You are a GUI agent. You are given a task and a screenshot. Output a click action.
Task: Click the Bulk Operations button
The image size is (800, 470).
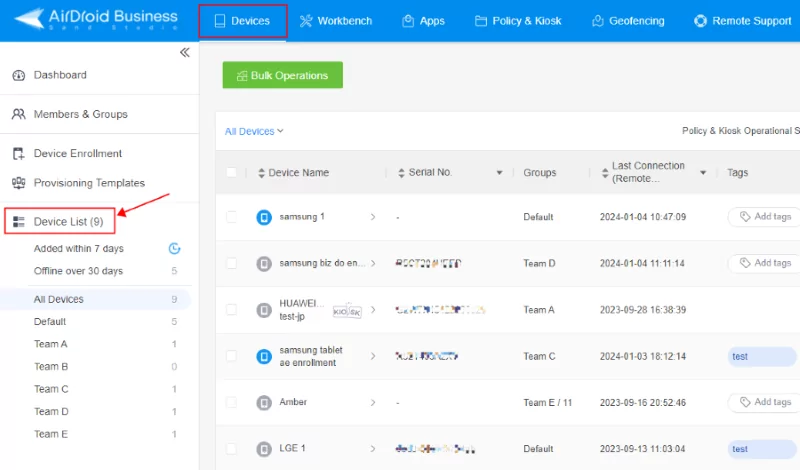coord(283,75)
